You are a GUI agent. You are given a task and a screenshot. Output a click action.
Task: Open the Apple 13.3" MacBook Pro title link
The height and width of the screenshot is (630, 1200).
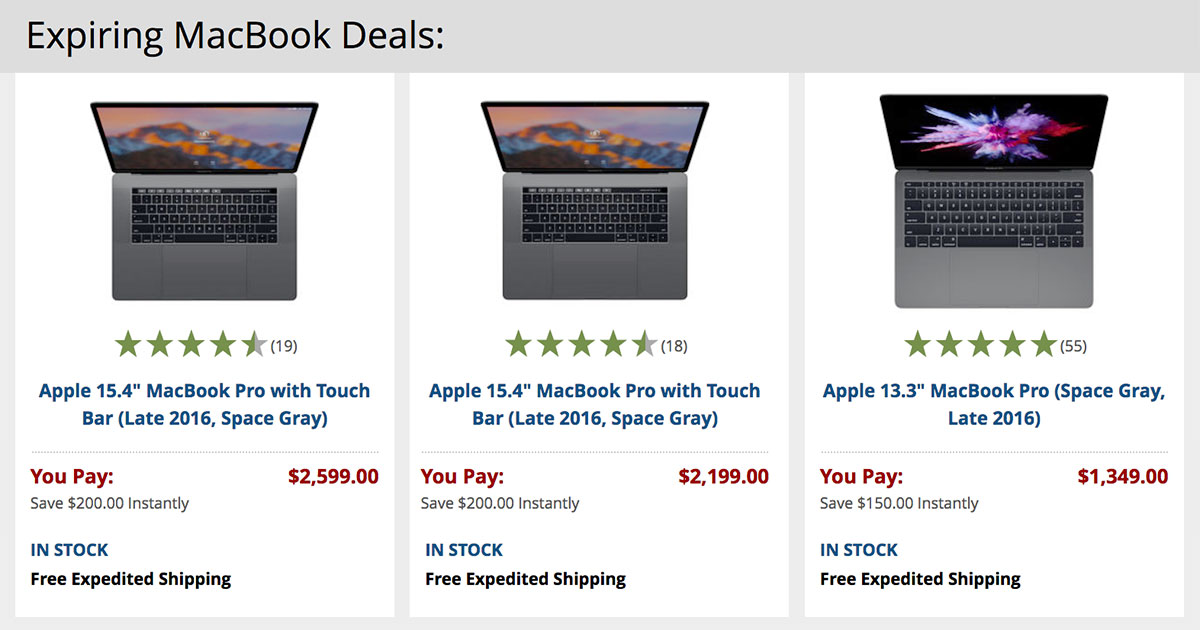point(994,404)
